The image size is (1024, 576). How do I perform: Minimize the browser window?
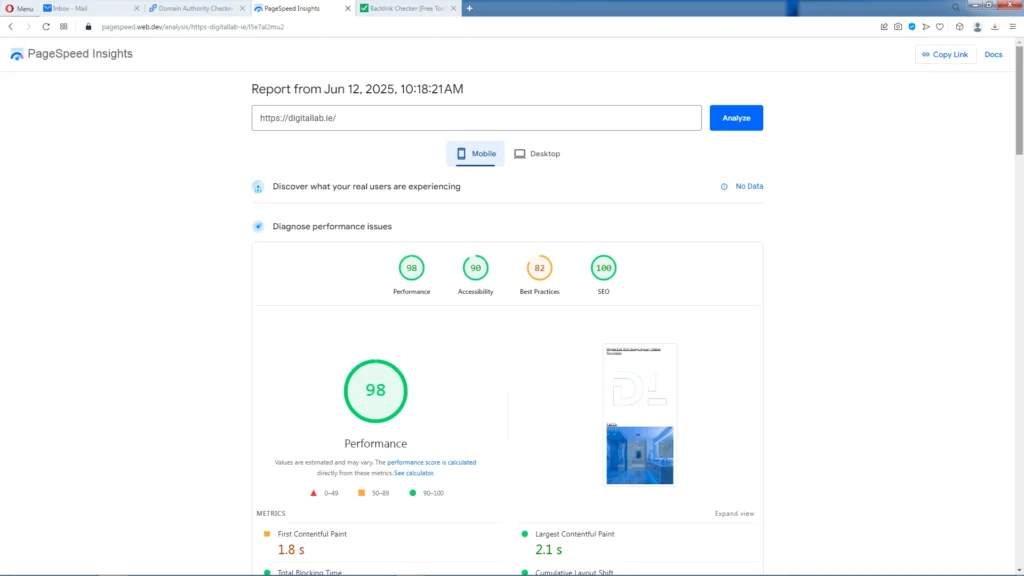(x=976, y=5)
